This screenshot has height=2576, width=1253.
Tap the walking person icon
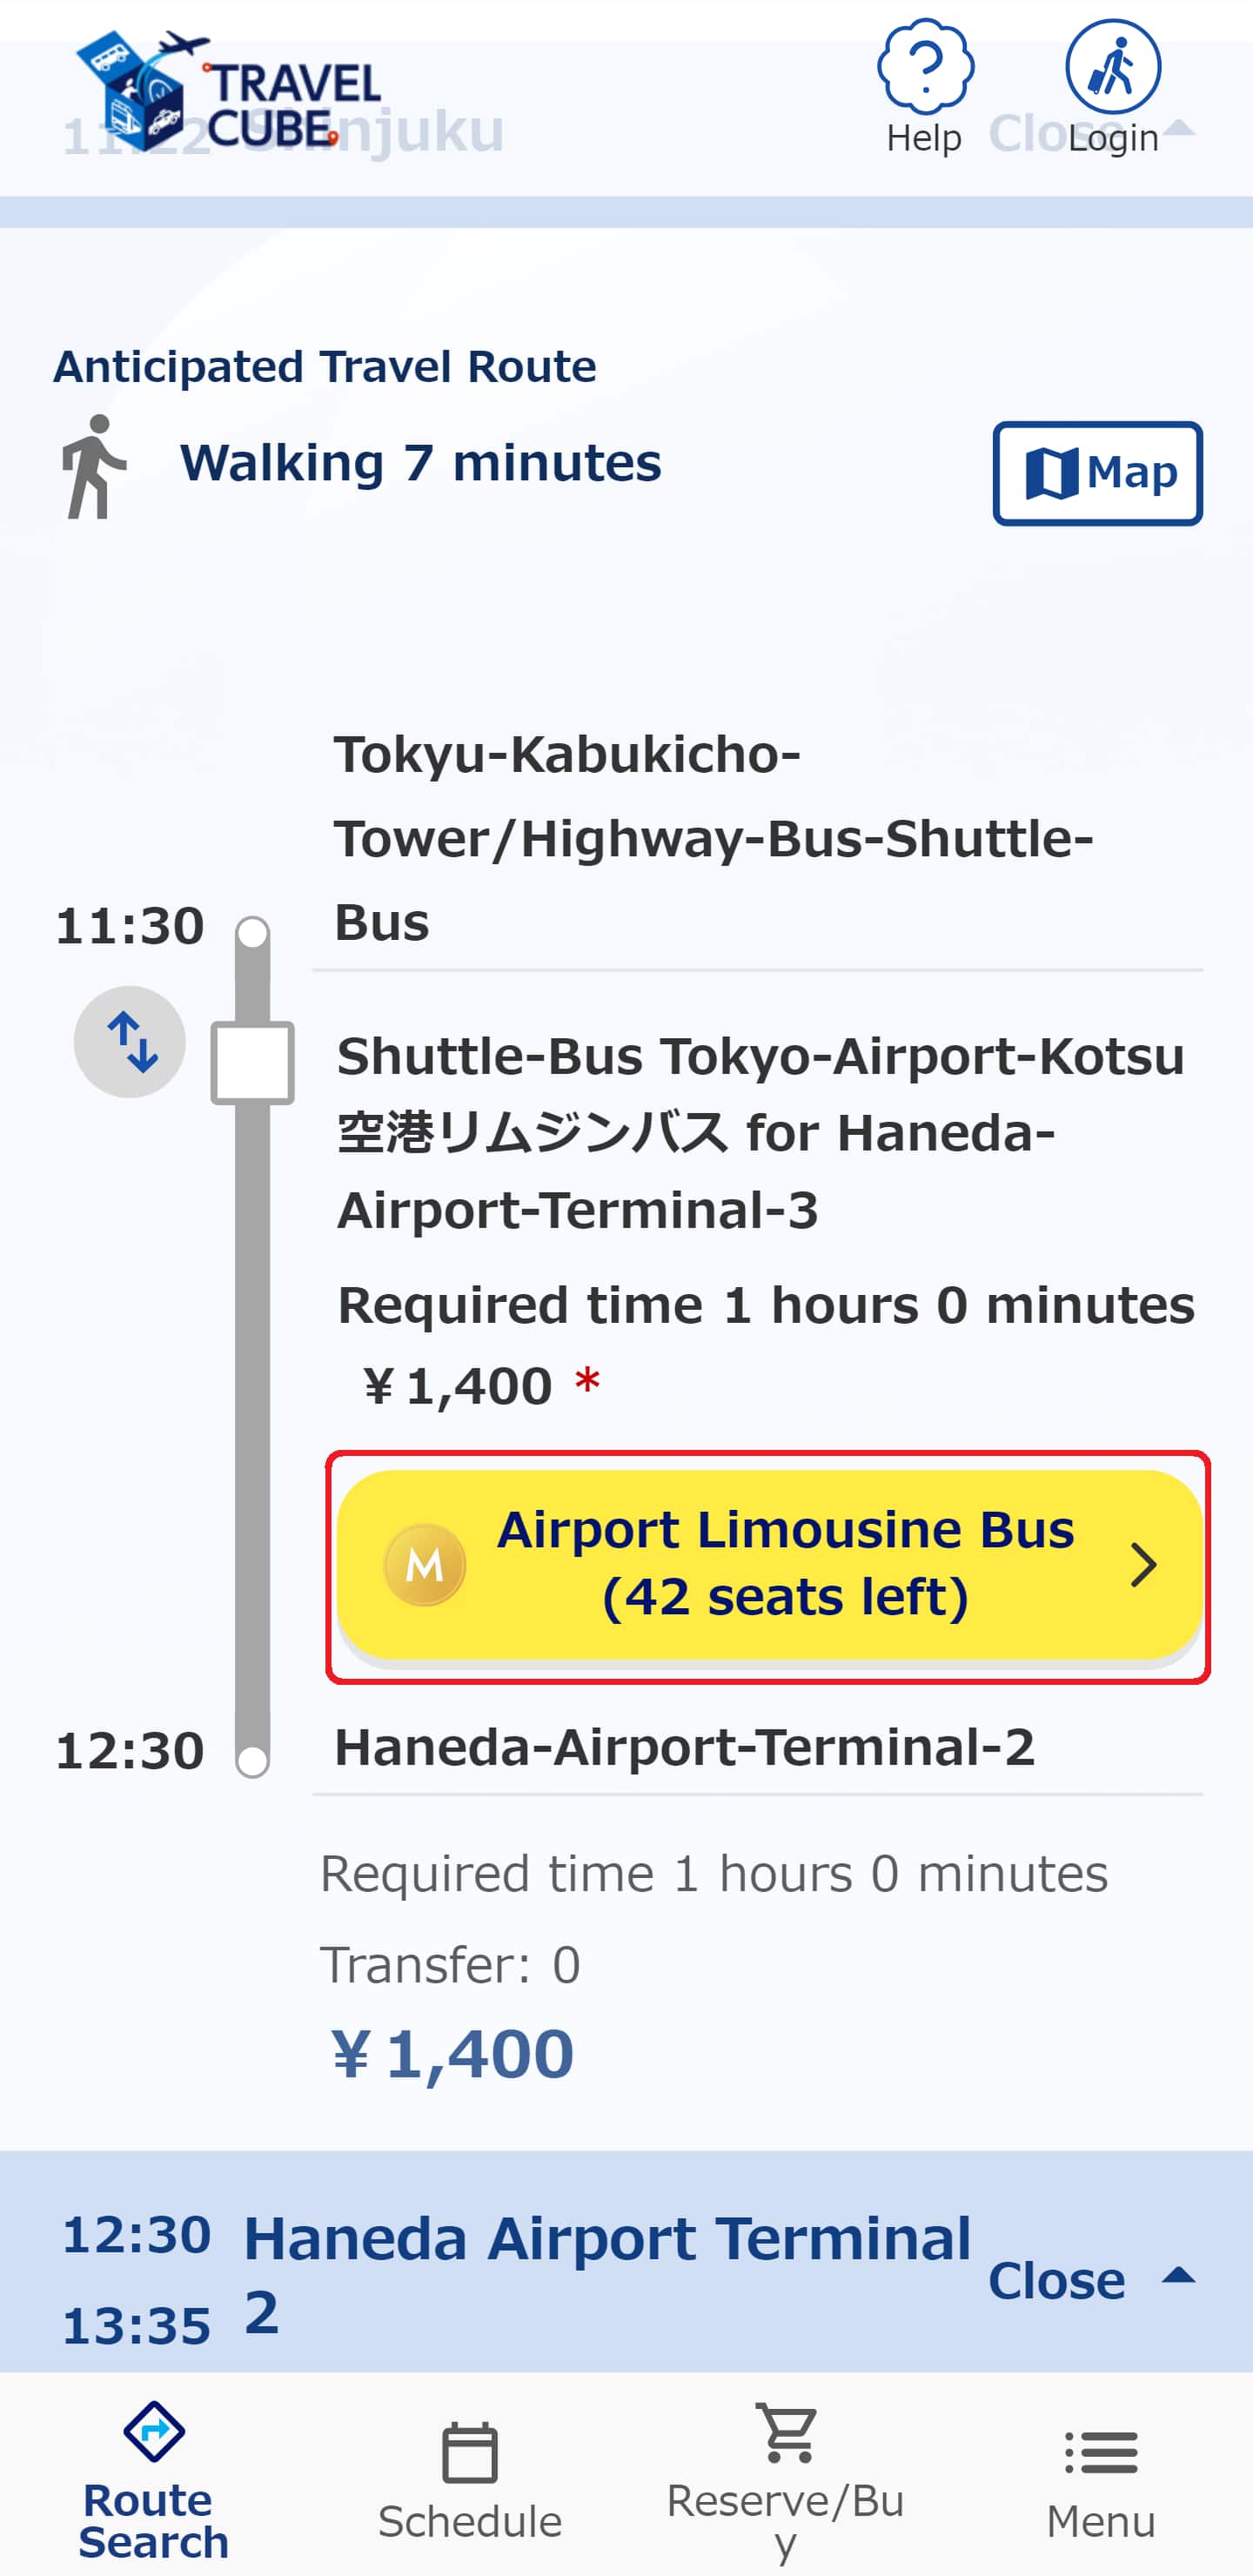point(93,467)
